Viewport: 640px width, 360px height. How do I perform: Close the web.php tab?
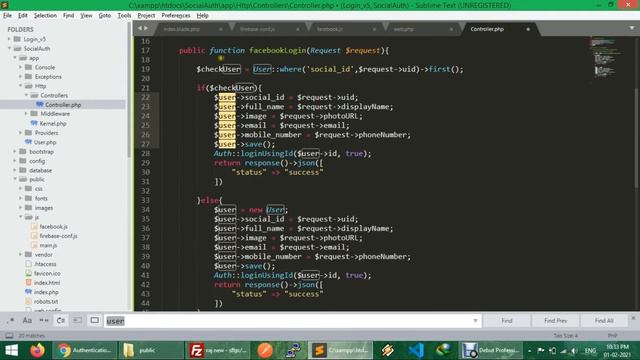(x=451, y=29)
